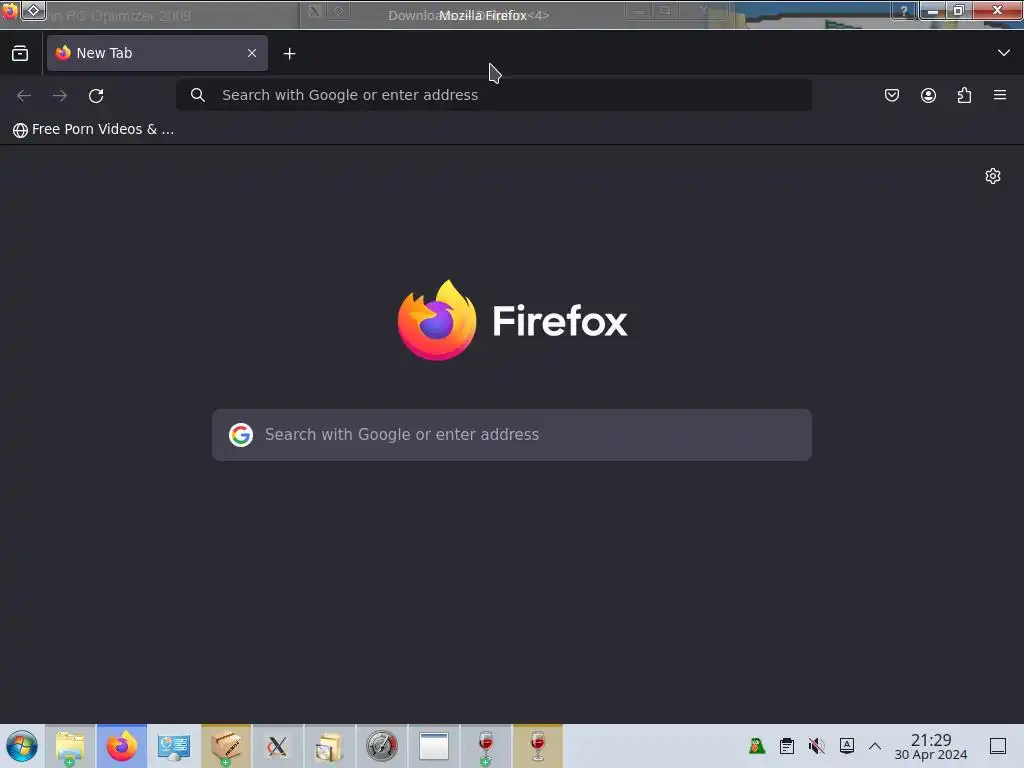
Task: Open the system settings taskbar icon
Action: point(174,746)
